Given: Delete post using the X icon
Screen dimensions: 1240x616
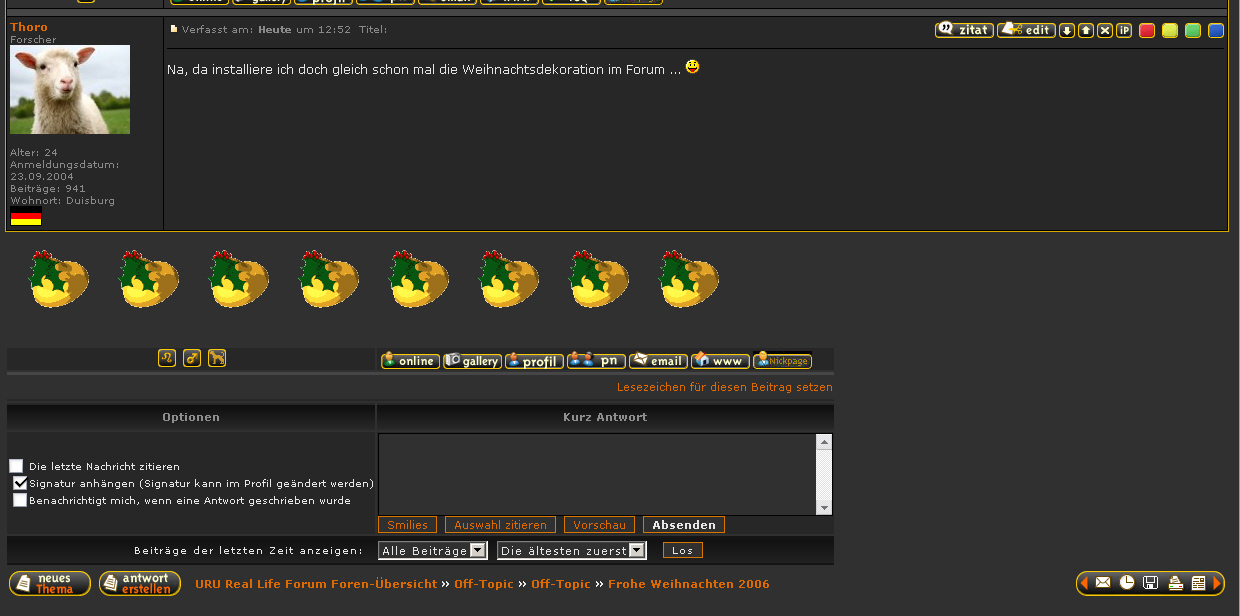Looking at the screenshot, I should (1105, 30).
